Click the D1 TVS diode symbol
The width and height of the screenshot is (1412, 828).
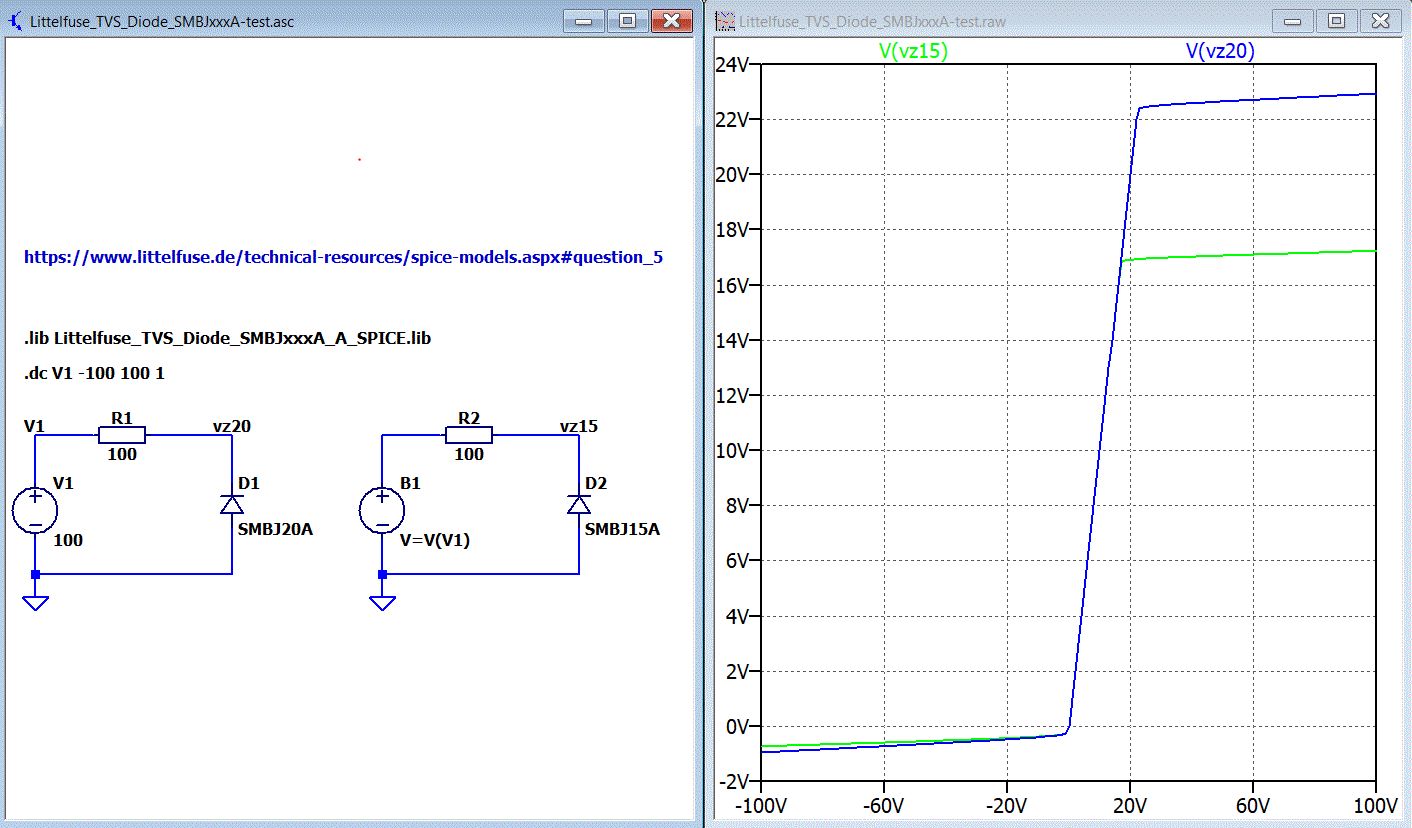click(x=232, y=506)
